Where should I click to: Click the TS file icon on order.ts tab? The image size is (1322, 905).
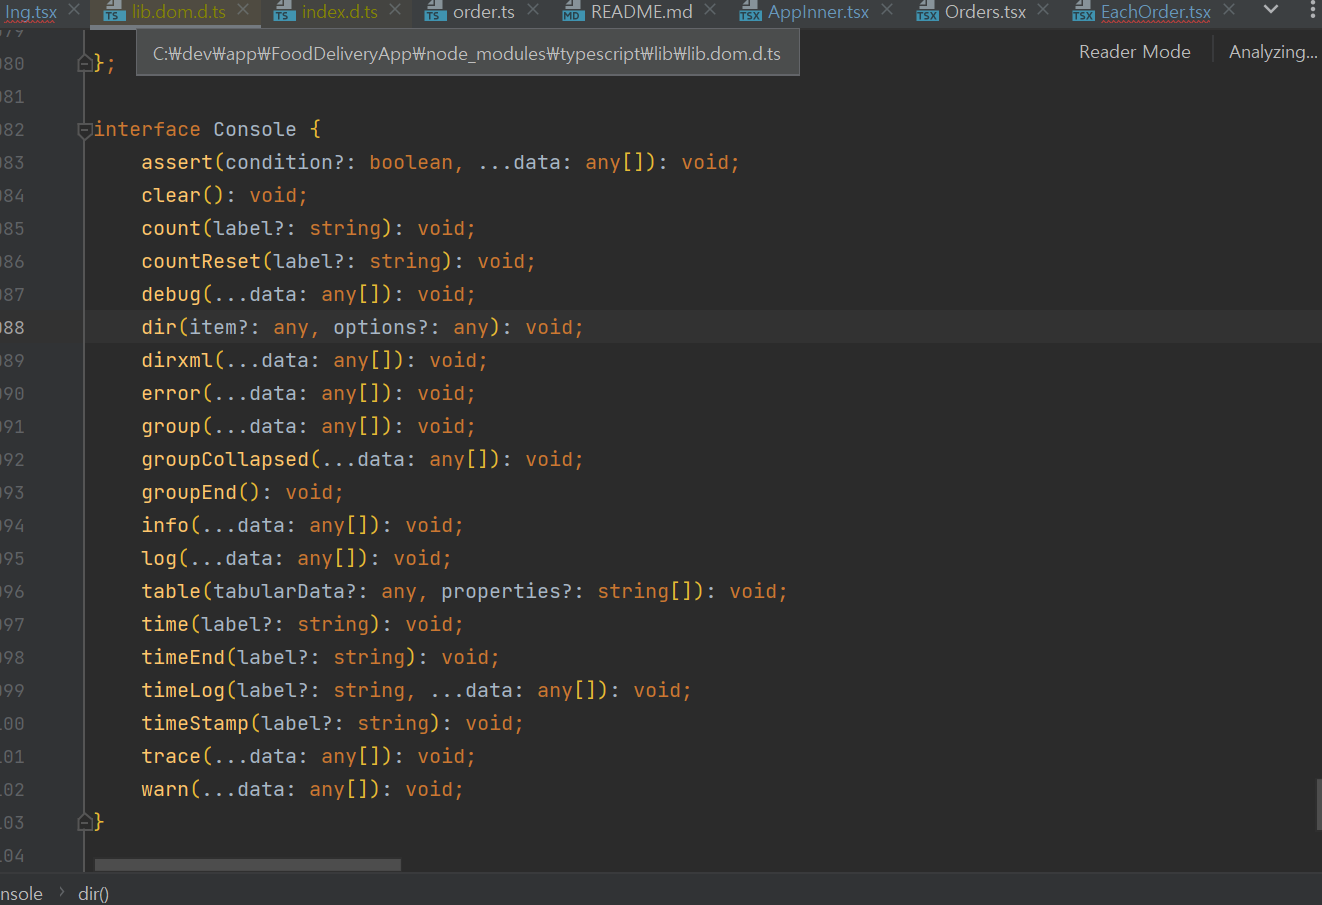(x=435, y=12)
